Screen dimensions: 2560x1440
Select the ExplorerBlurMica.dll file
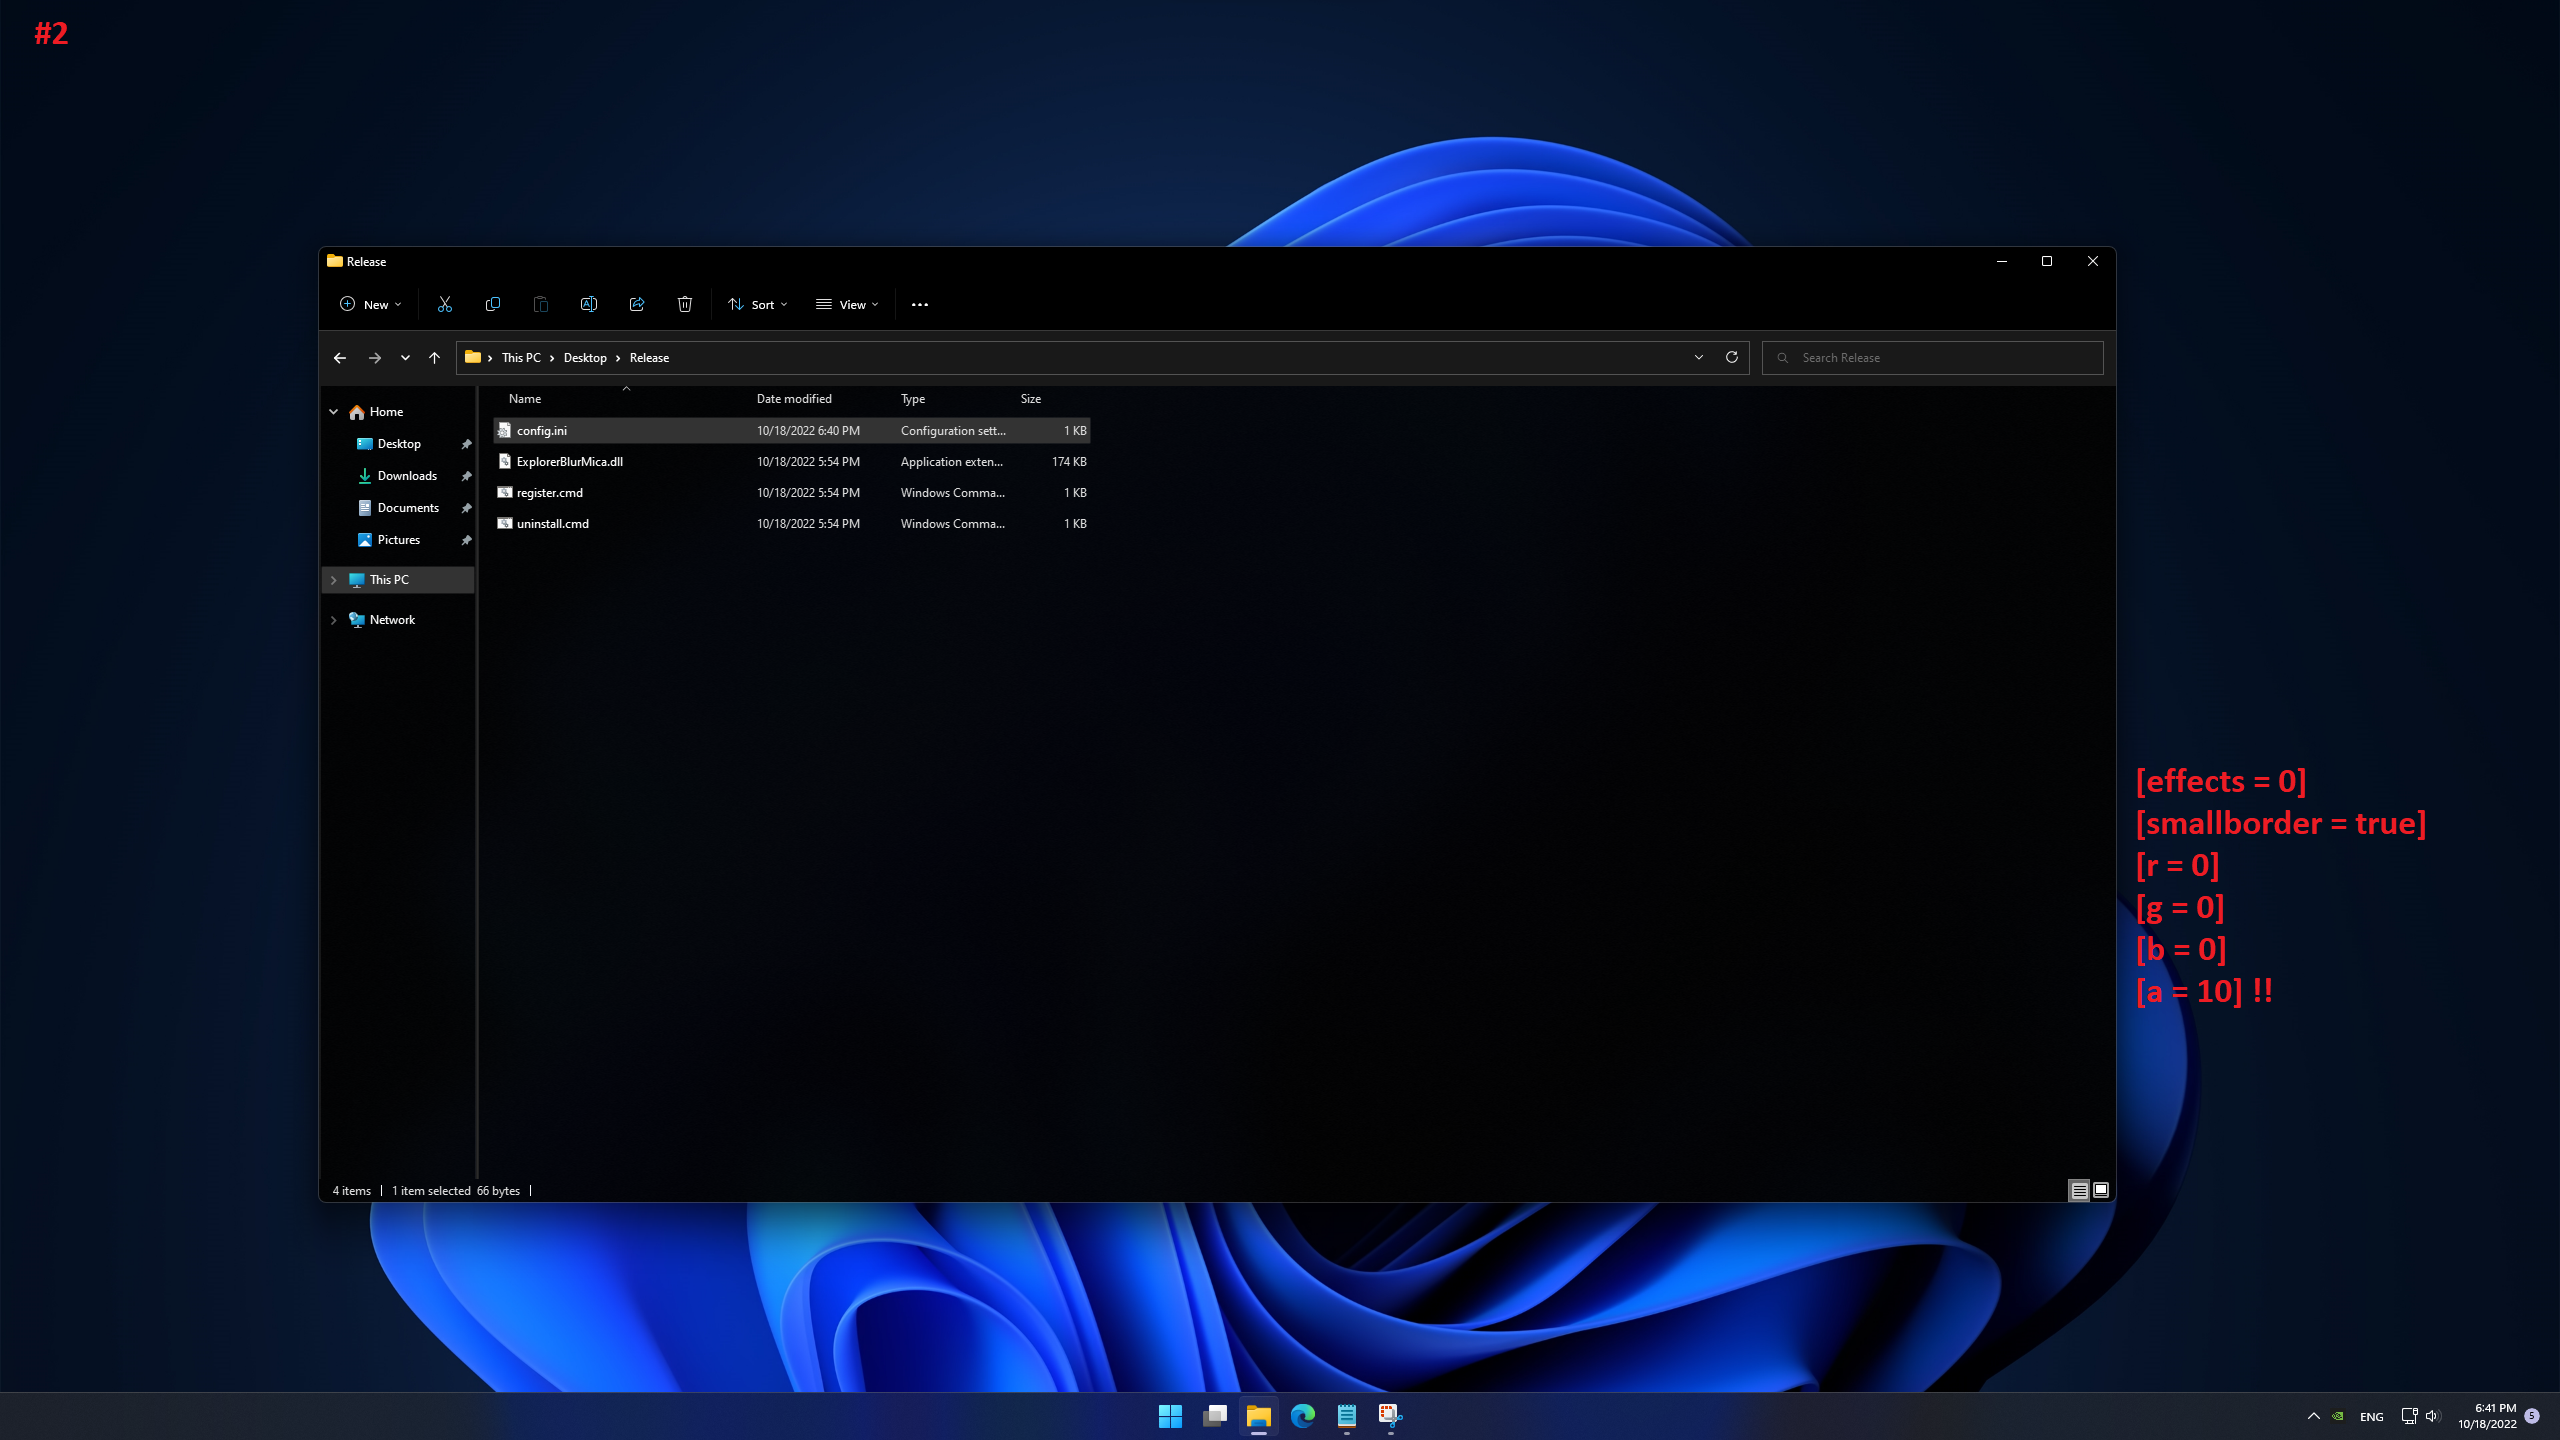[x=792, y=462]
